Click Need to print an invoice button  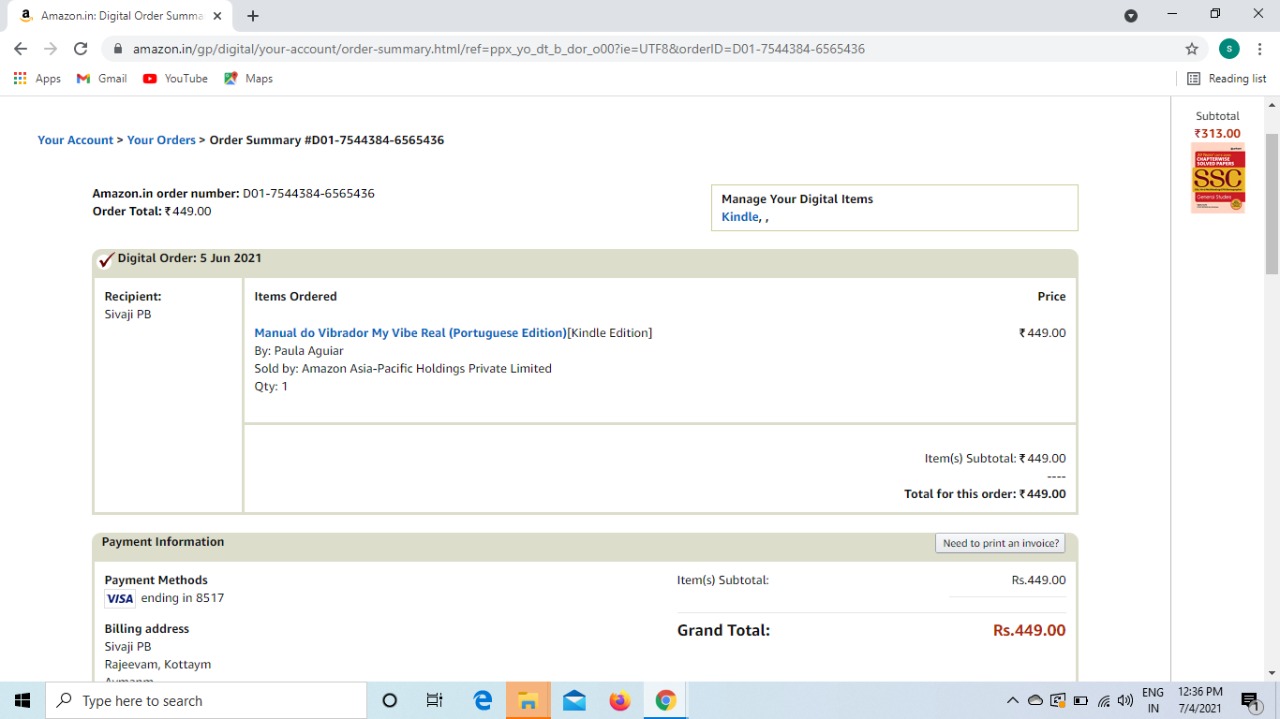1000,543
